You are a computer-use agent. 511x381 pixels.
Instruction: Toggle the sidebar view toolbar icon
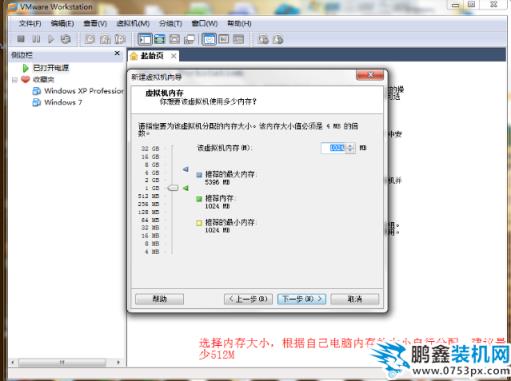pyautogui.click(x=145, y=39)
